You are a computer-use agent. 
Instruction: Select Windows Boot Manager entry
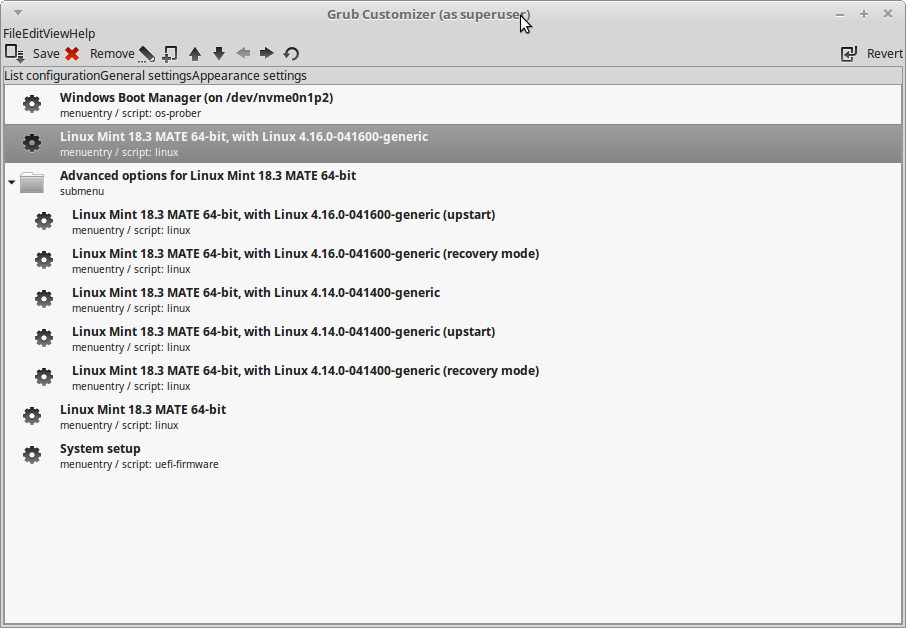196,98
